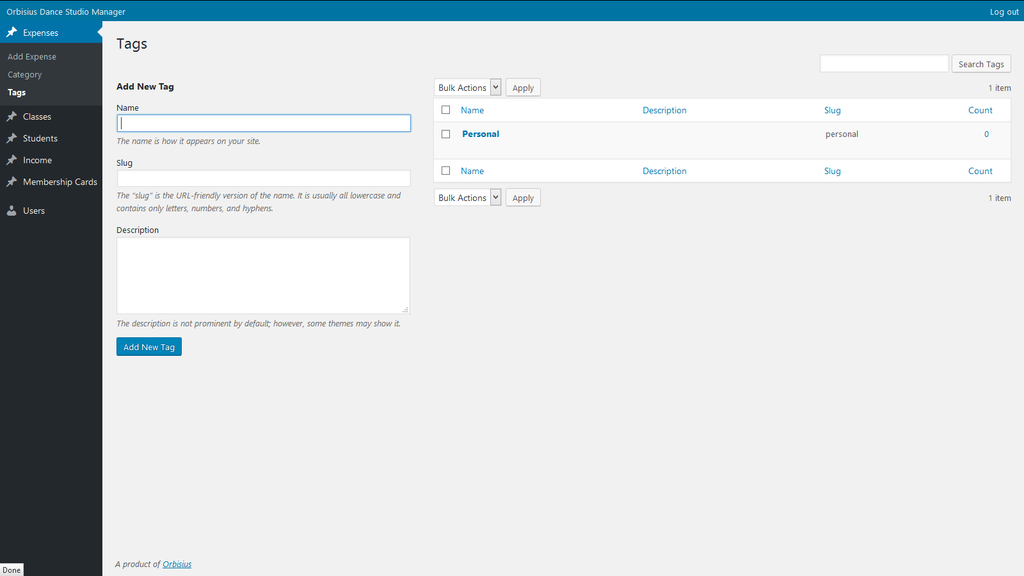Go to Add Expense submenu

[x=32, y=57]
